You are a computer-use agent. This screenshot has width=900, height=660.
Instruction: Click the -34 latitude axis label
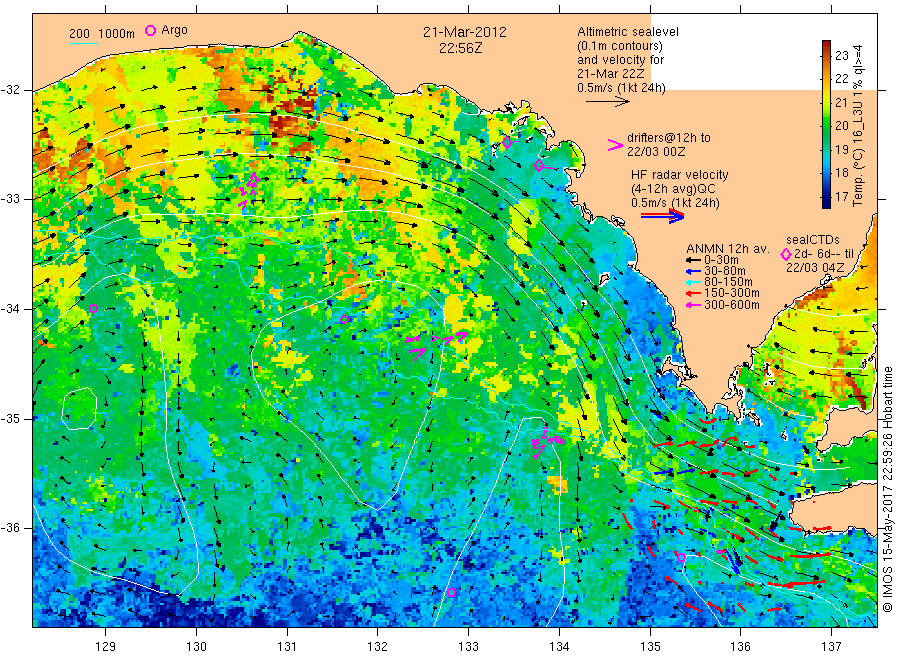[12, 309]
